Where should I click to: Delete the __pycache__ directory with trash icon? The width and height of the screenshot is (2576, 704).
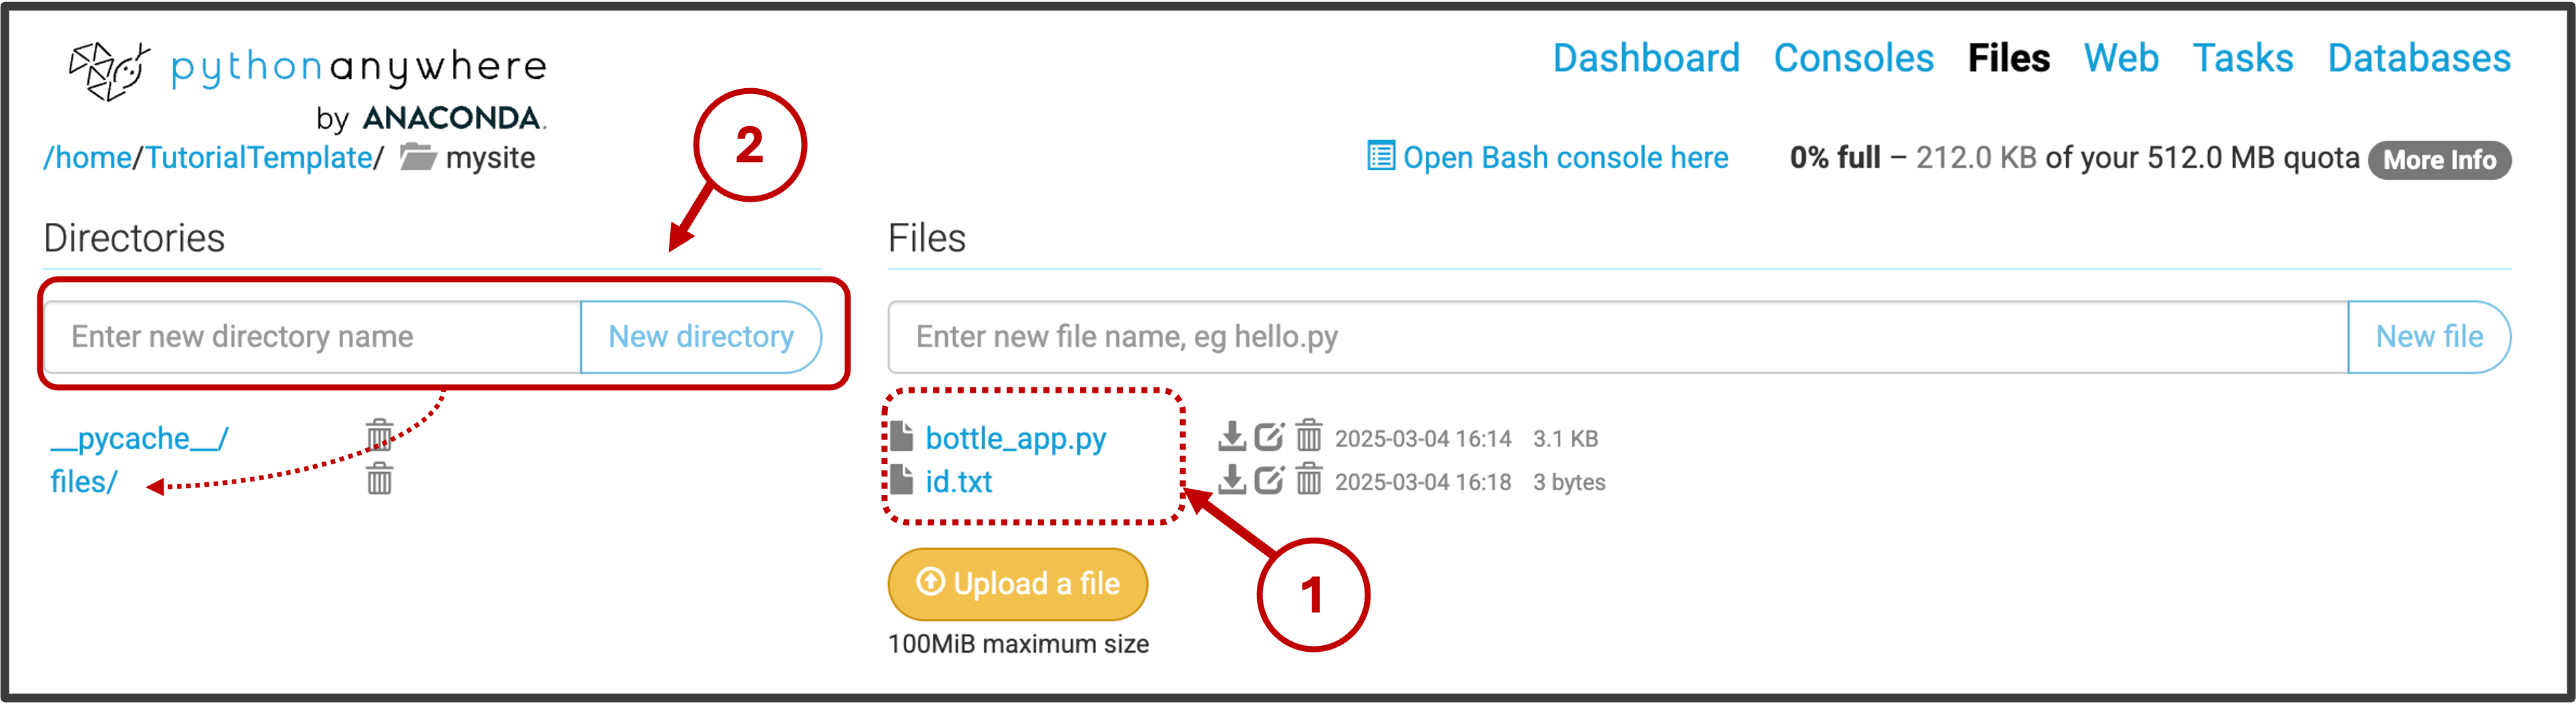(379, 436)
